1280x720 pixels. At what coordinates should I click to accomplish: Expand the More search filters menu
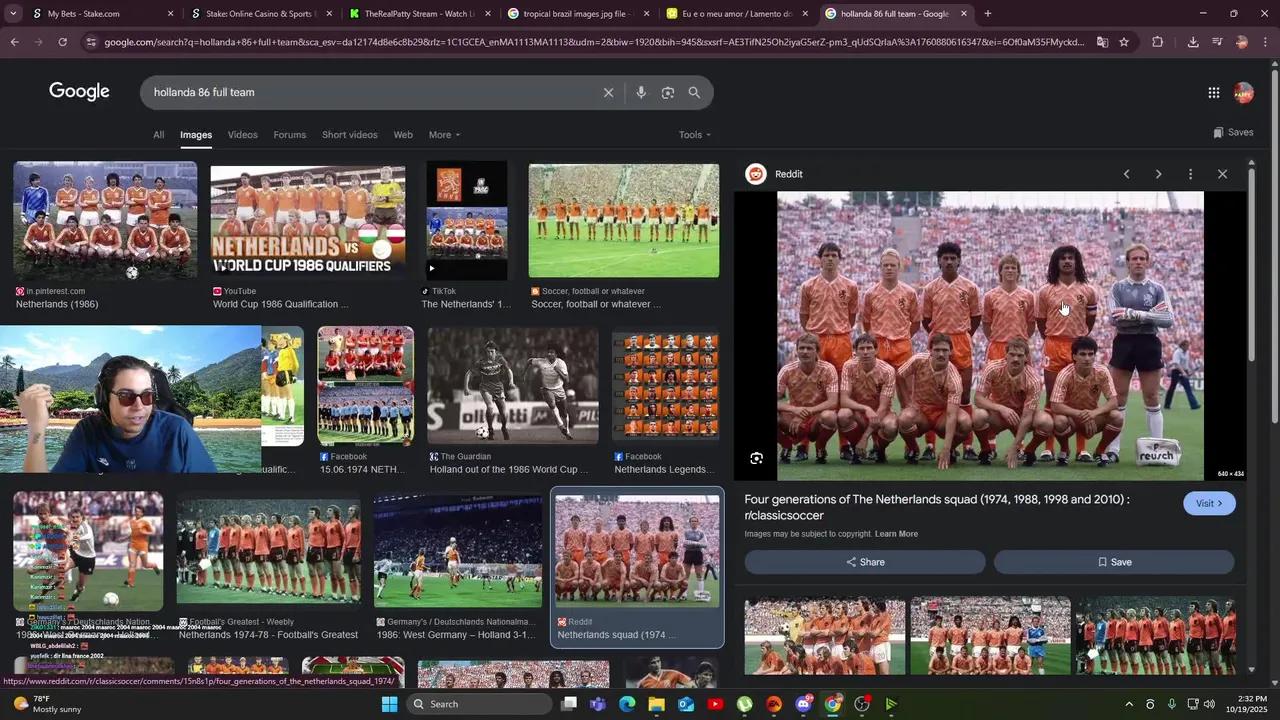(444, 135)
